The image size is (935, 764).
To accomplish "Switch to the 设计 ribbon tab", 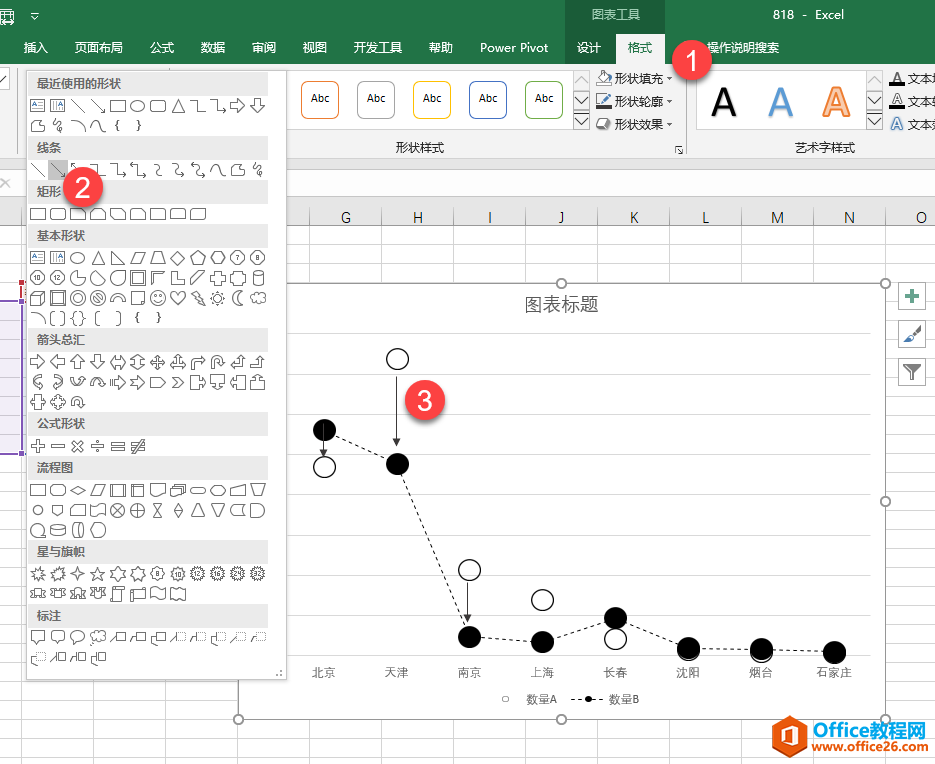I will click(x=589, y=47).
